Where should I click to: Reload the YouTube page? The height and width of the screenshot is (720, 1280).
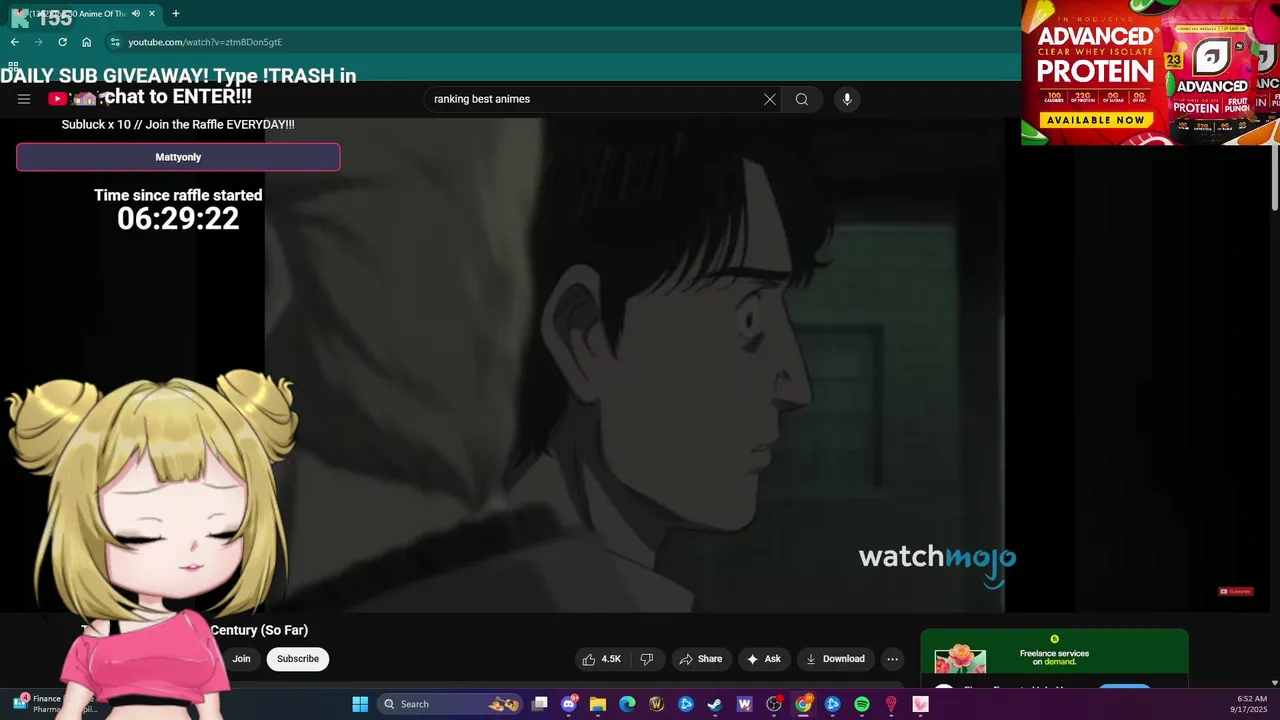[62, 42]
